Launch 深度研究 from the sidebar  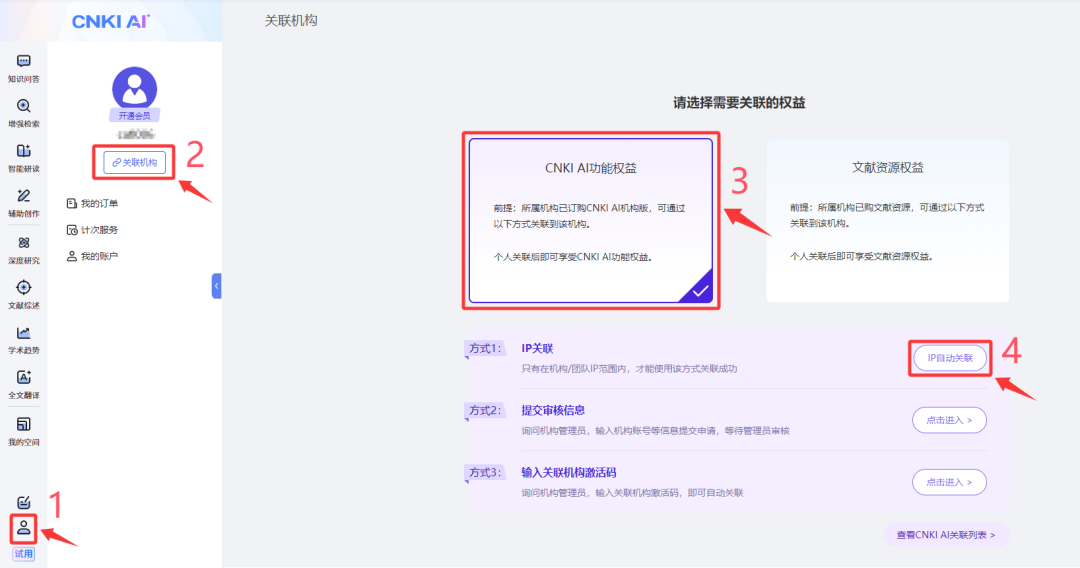coord(23,248)
